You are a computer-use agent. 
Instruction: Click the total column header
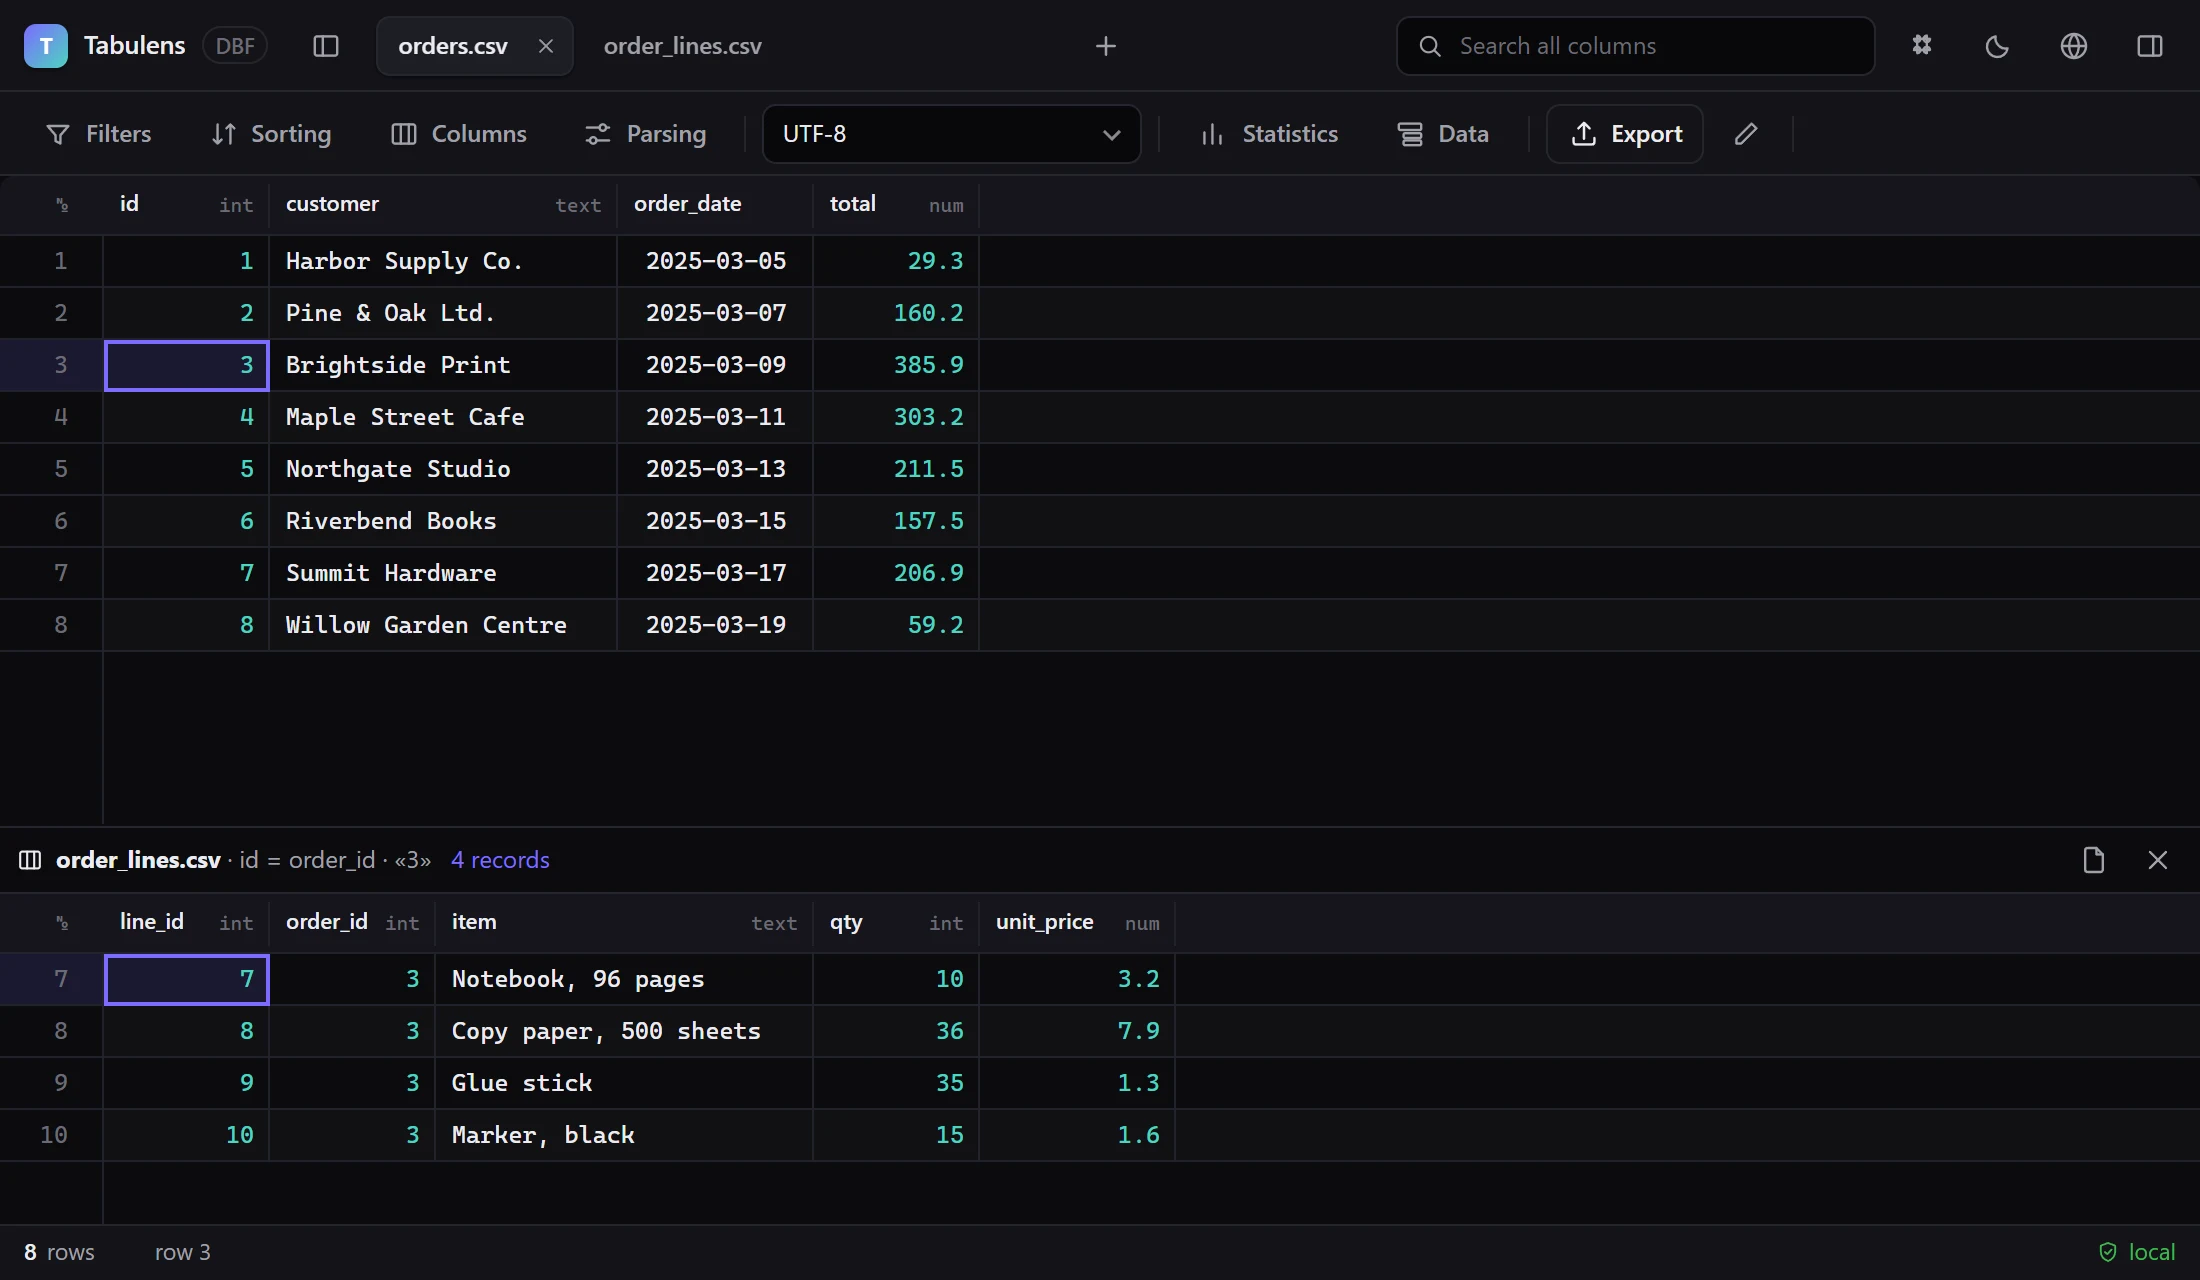[896, 205]
